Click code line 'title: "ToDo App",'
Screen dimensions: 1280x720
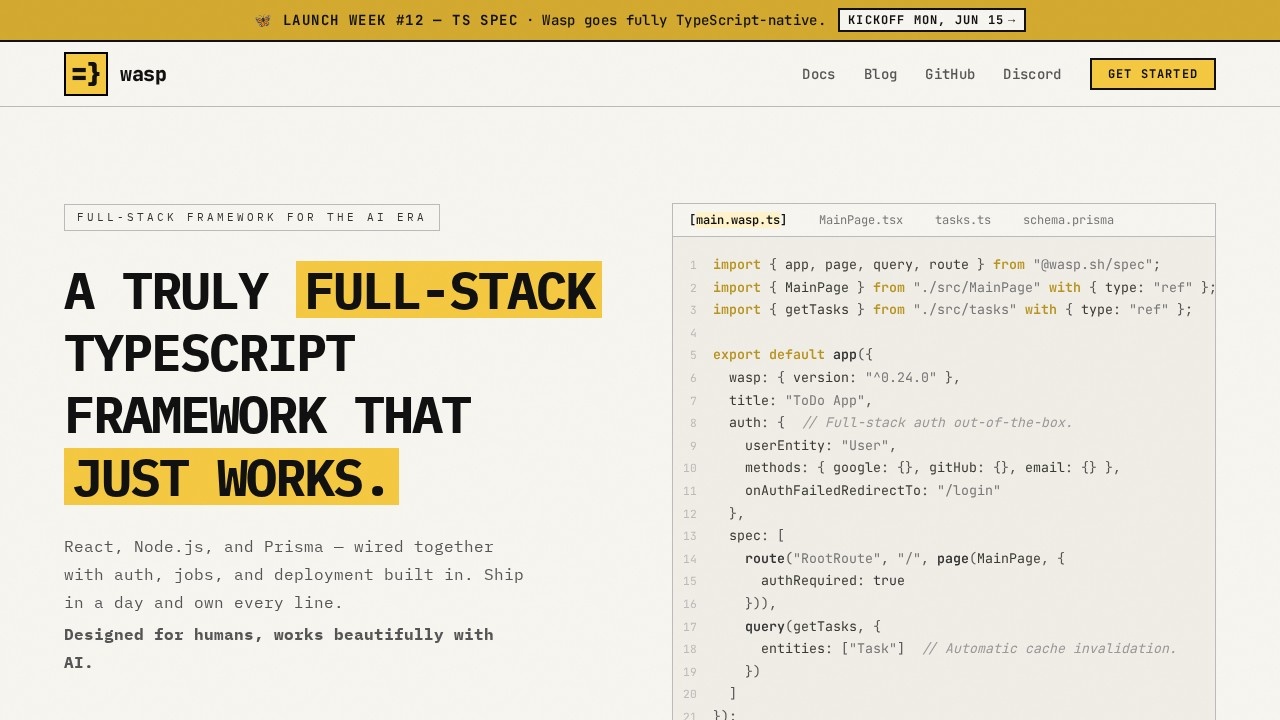[801, 400]
